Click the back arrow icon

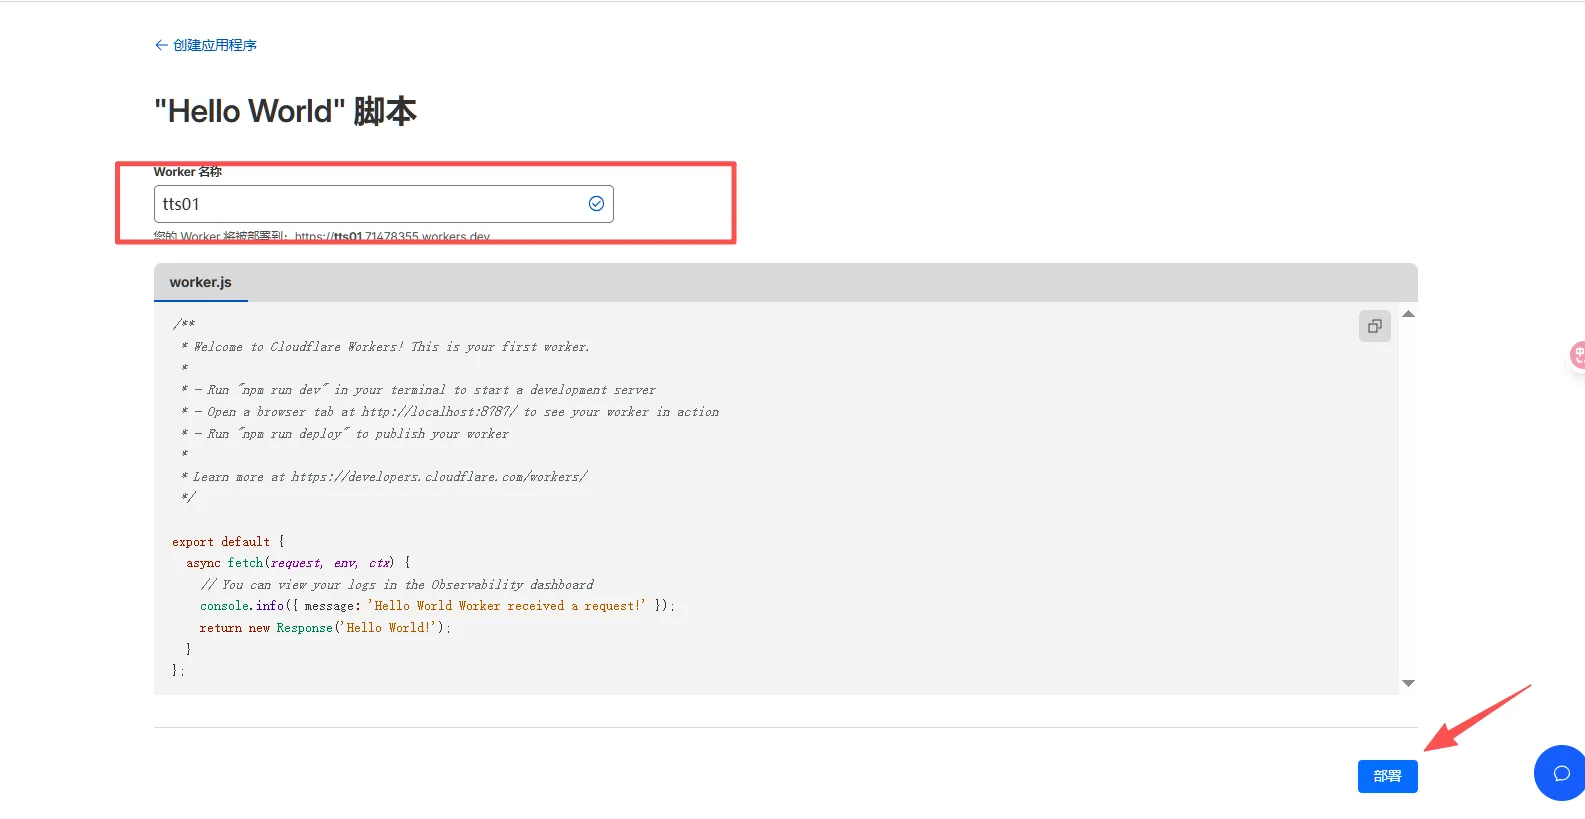point(161,45)
